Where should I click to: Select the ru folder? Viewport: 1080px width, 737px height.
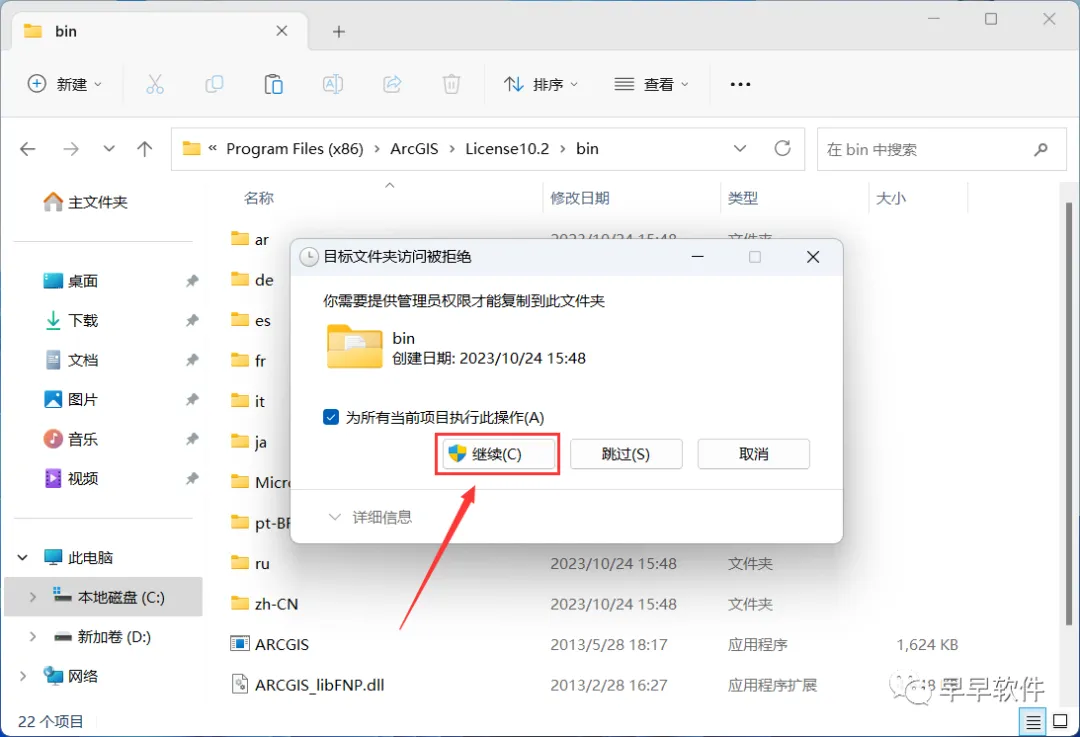(251, 563)
